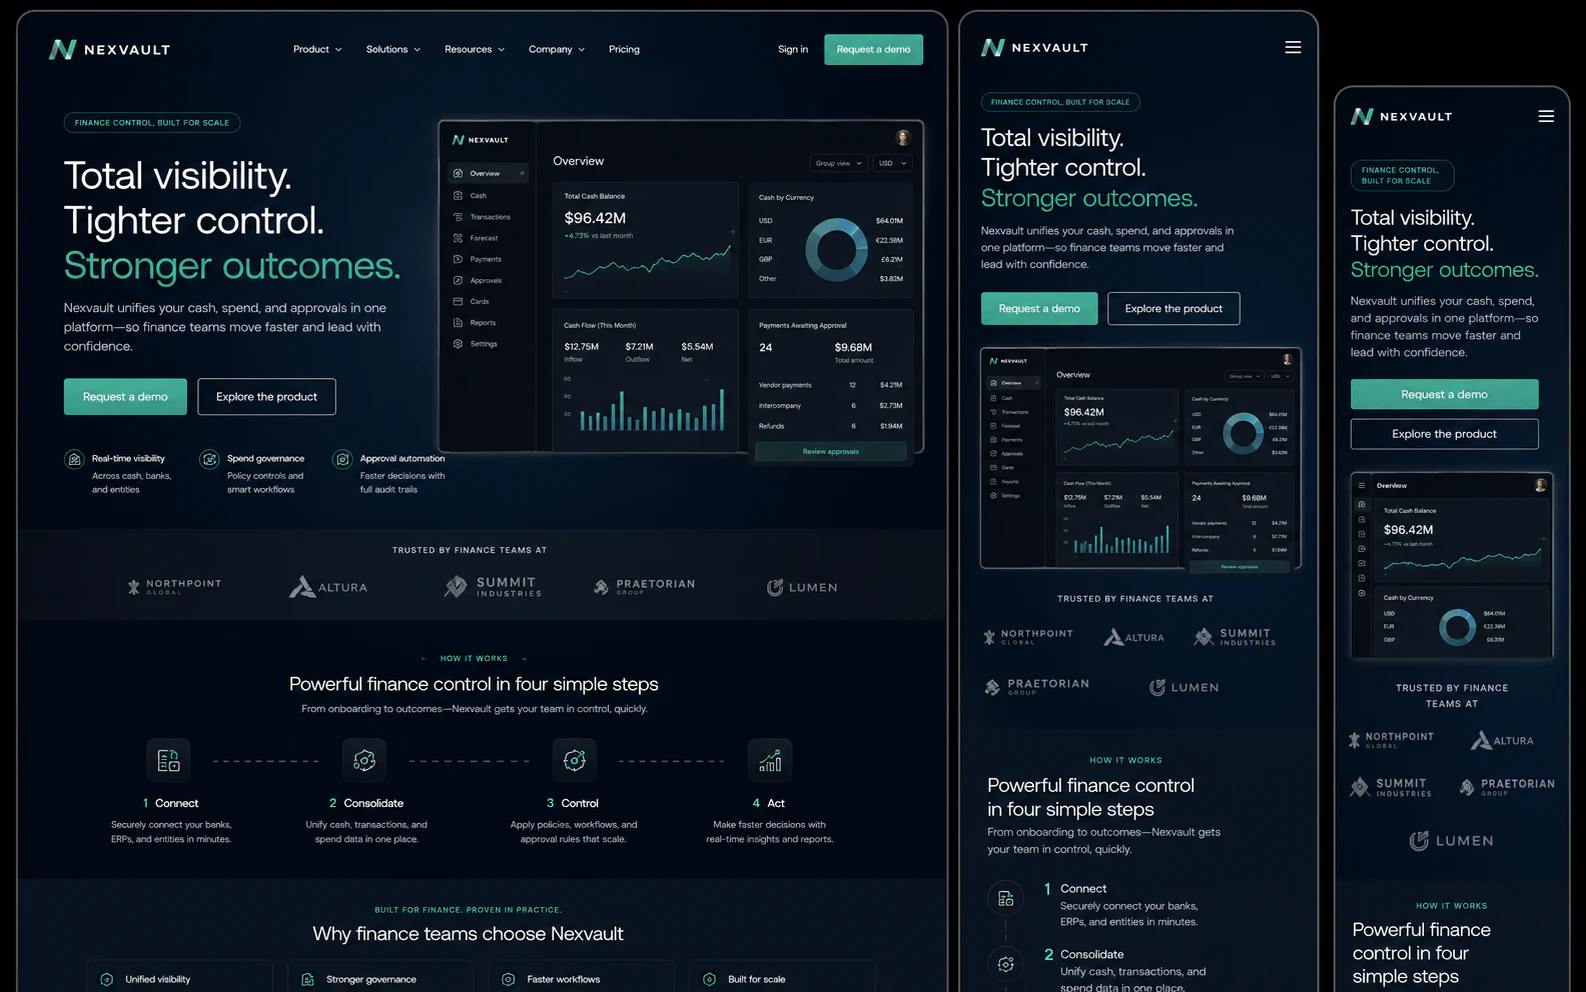Click the Lumen logo in the desktop view
This screenshot has width=1586, height=992.
point(802,587)
